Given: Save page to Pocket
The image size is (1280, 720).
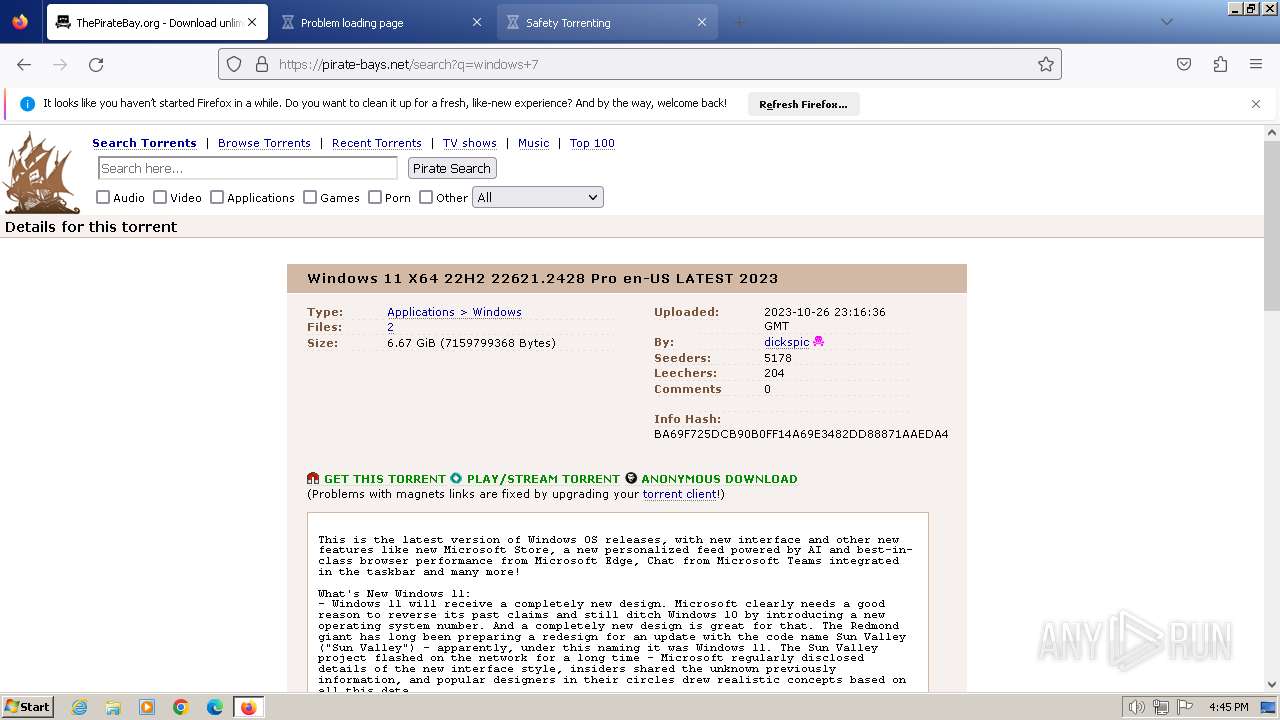Looking at the screenshot, I should click(1184, 64).
